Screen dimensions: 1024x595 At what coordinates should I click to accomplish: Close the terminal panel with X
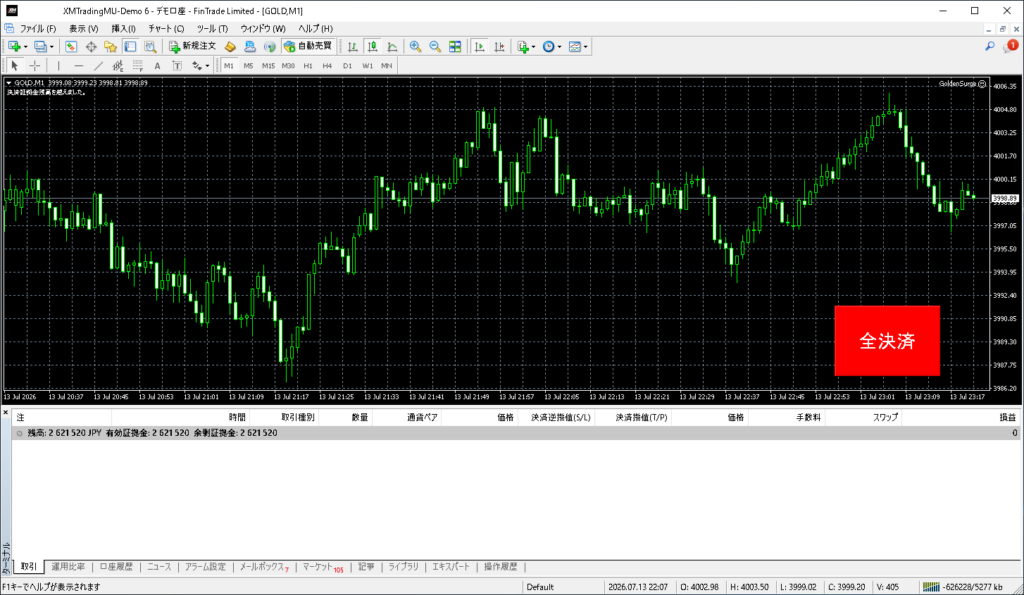pos(5,413)
